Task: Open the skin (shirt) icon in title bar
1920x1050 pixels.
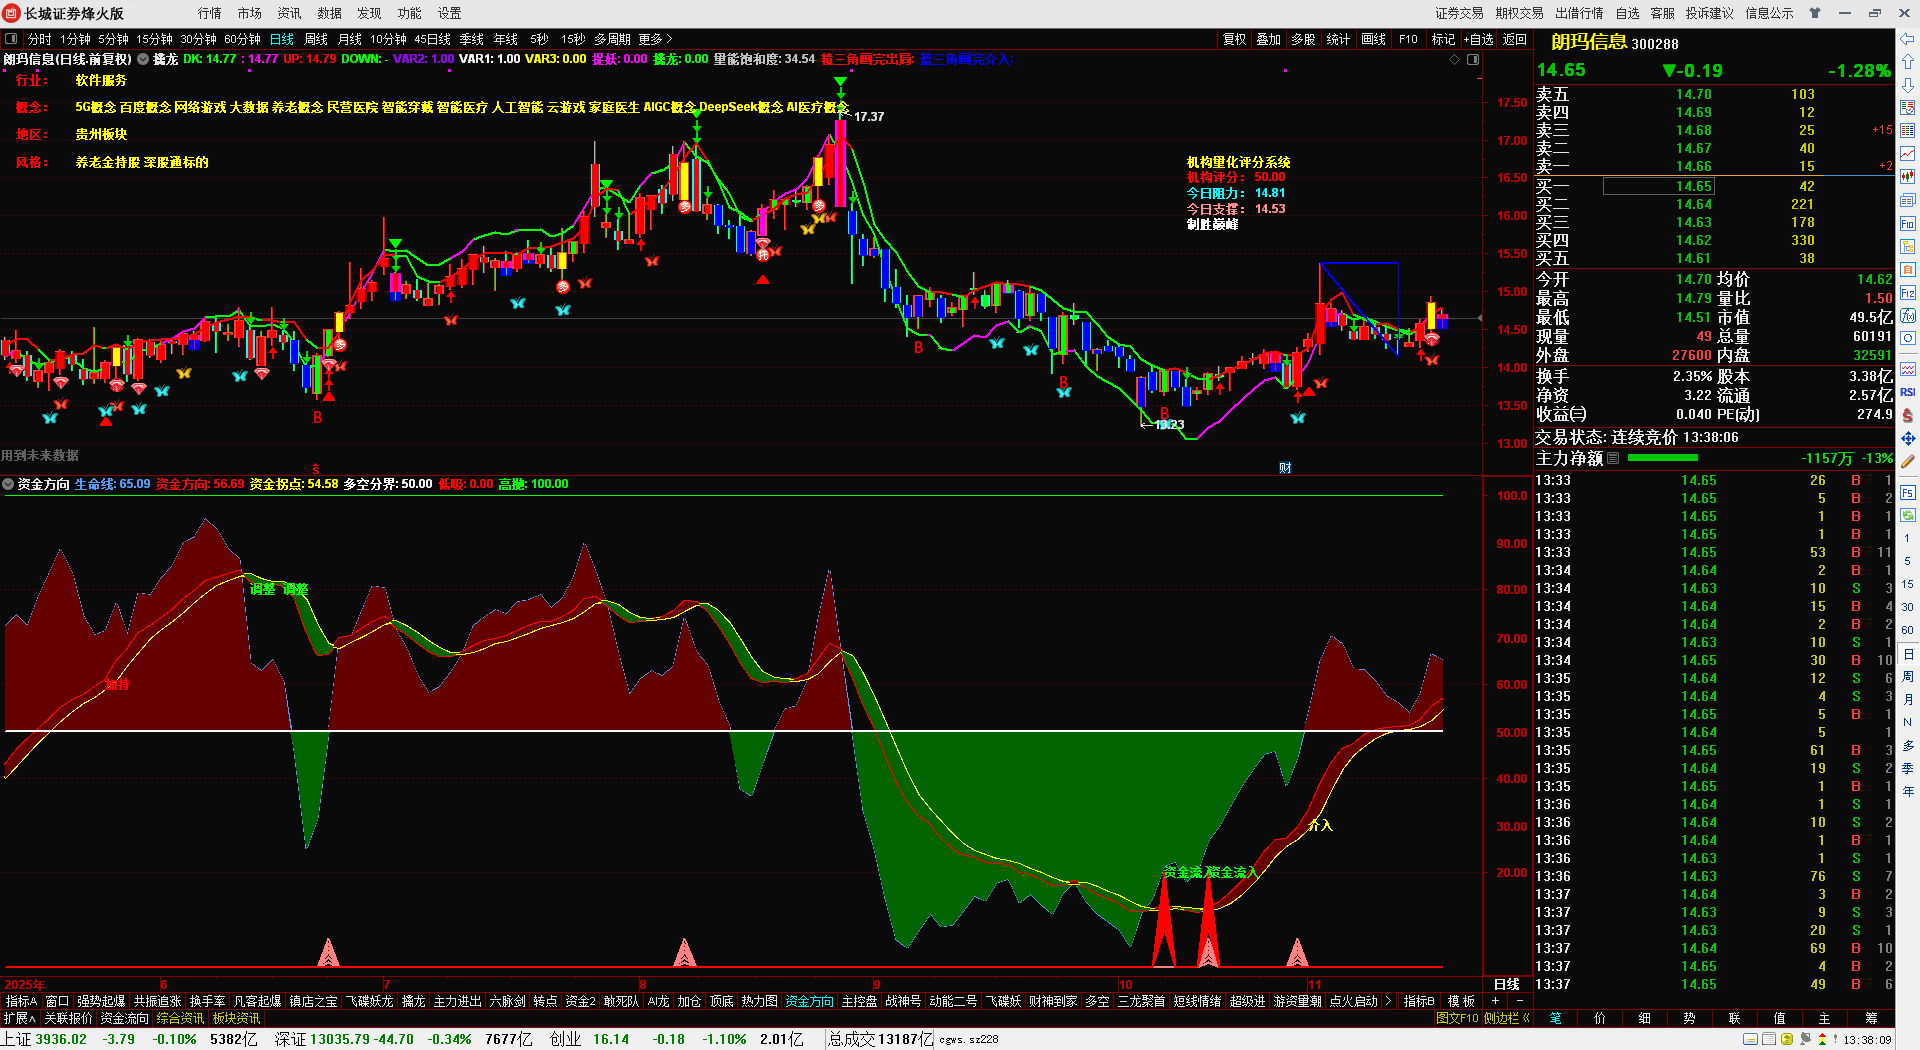Action: coord(1815,13)
